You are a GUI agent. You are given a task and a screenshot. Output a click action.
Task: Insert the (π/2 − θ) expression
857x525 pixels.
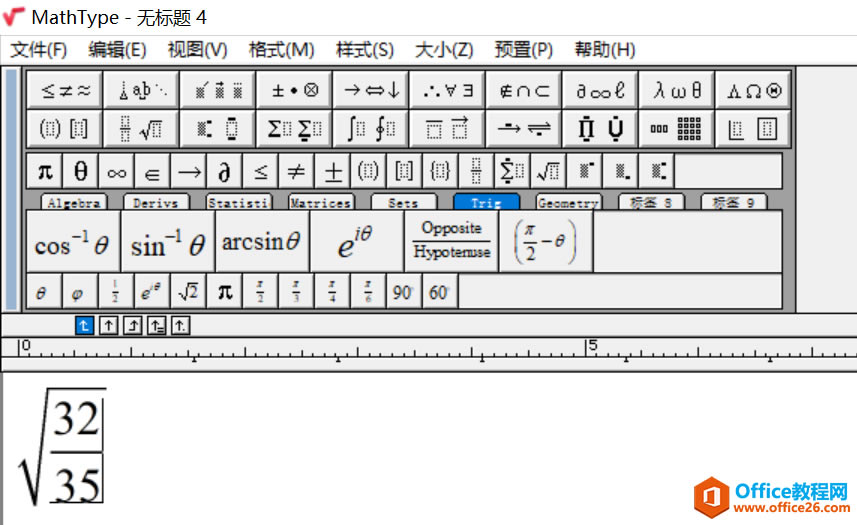pos(546,242)
